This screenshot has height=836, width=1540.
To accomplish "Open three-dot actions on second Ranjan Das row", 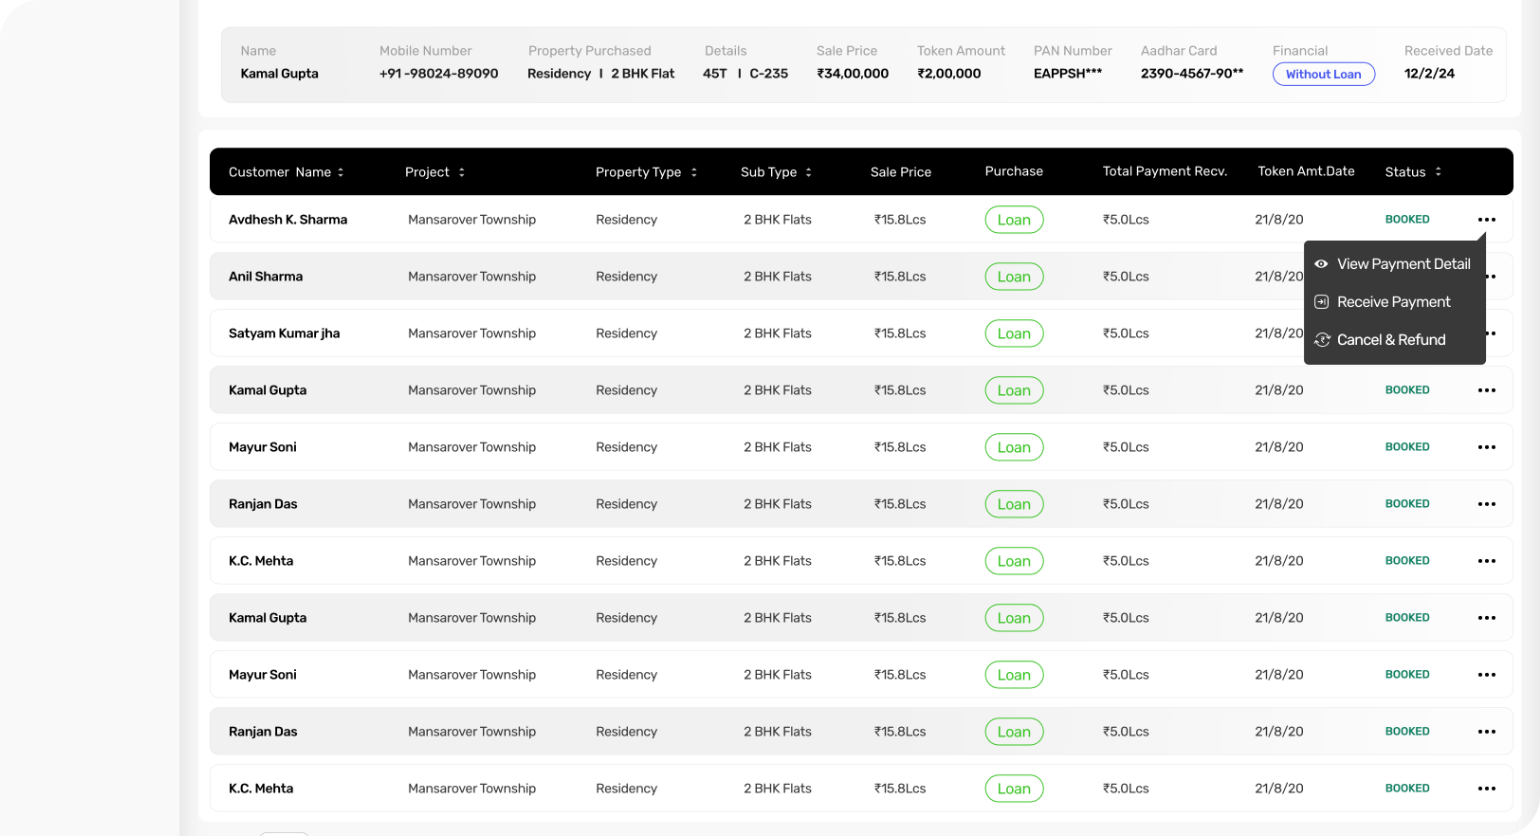I will 1487,733.
